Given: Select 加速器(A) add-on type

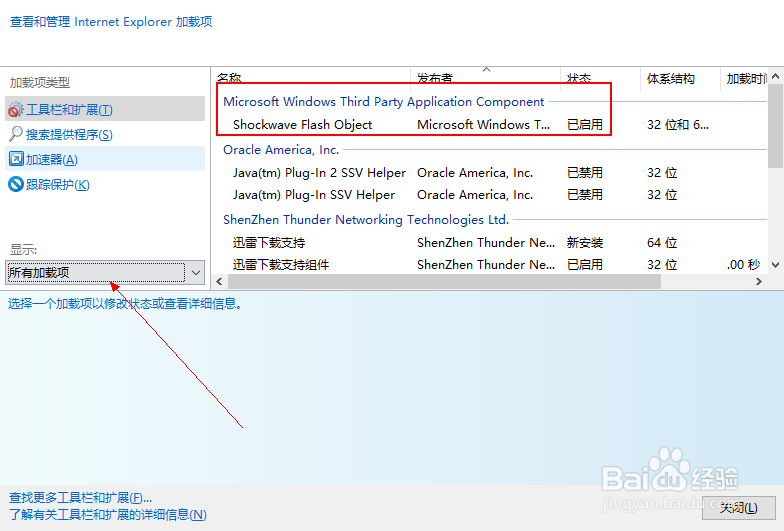Looking at the screenshot, I should point(105,159).
